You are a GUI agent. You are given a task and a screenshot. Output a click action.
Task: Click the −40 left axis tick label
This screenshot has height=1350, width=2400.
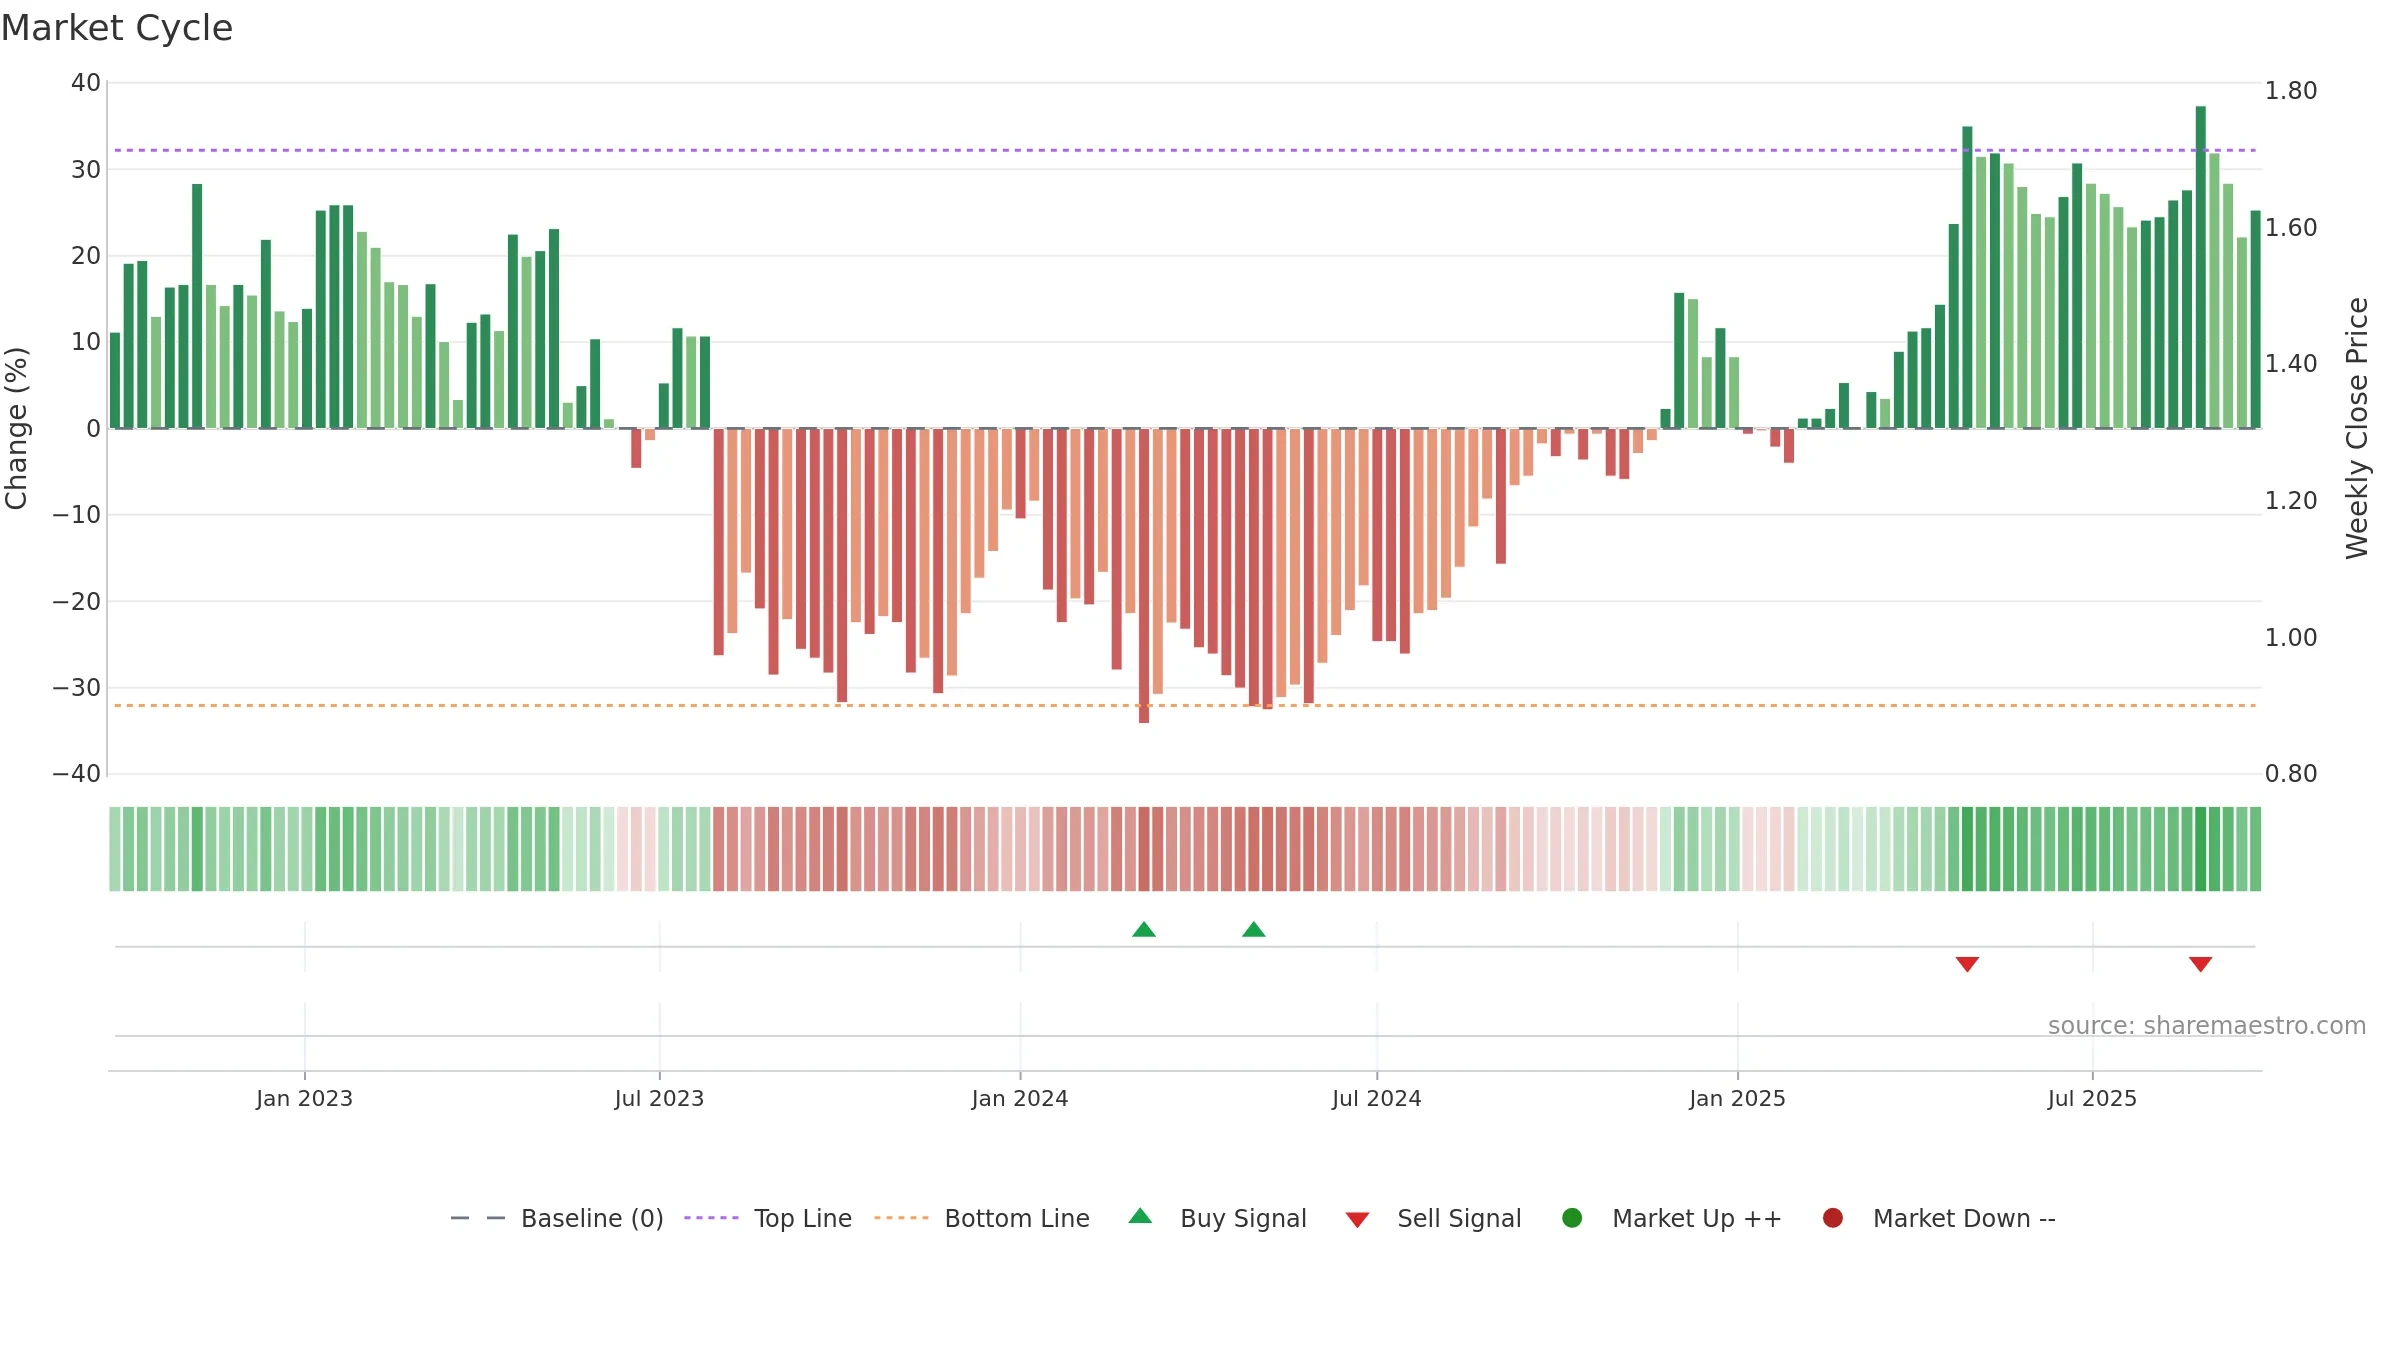[77, 774]
